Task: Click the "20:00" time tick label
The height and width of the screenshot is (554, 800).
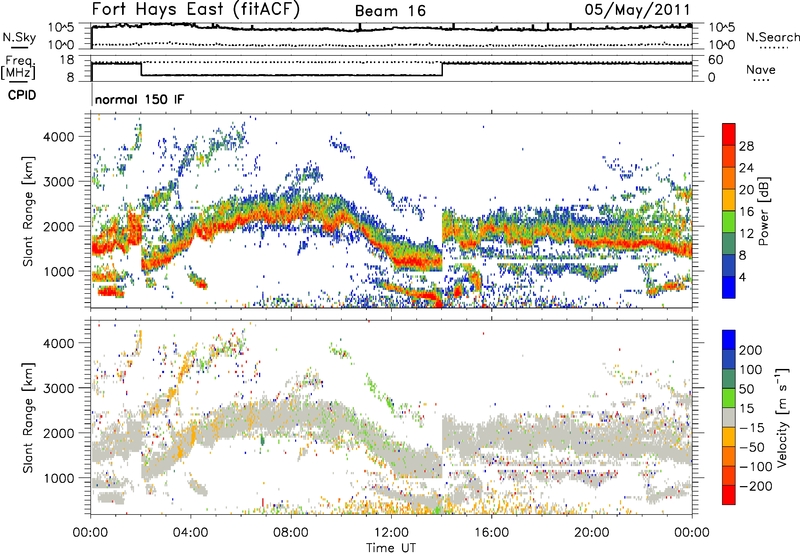Action: pos(592,533)
